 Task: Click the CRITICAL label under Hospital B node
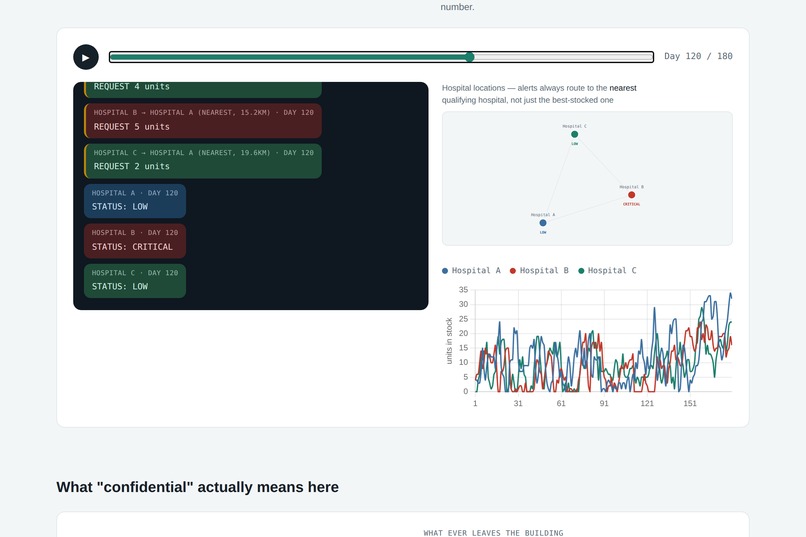click(631, 204)
